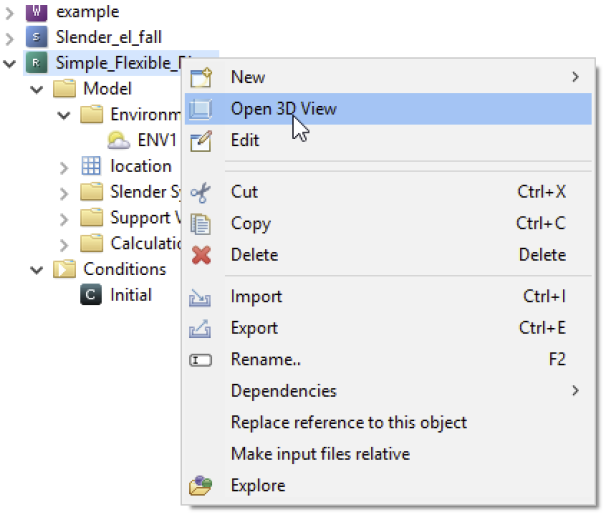Click the scissors Cut icon
The height and width of the screenshot is (514, 603).
click(x=201, y=192)
